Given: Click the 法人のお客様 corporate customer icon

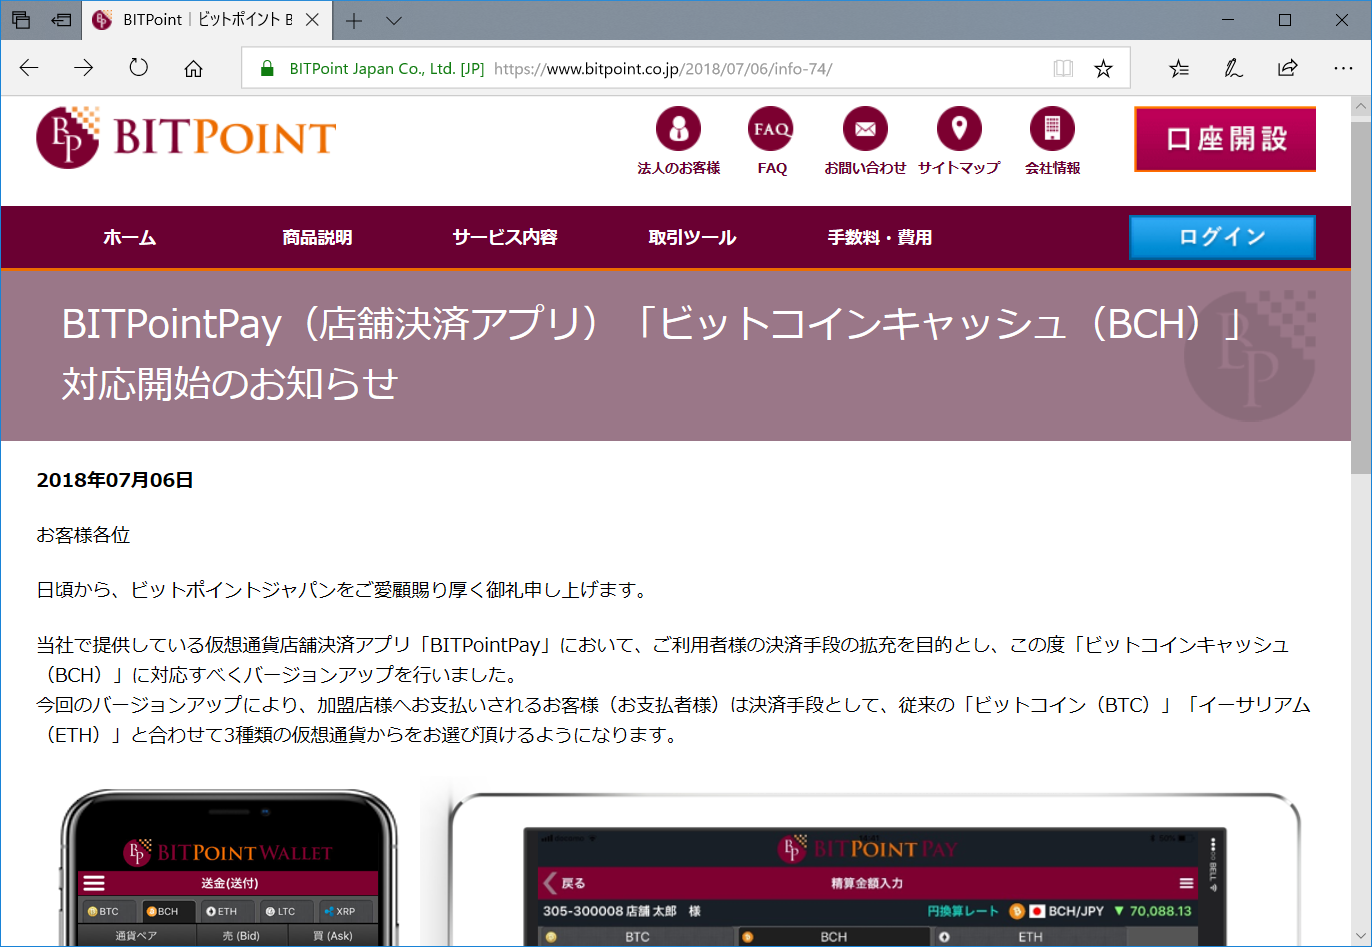Looking at the screenshot, I should pyautogui.click(x=679, y=128).
